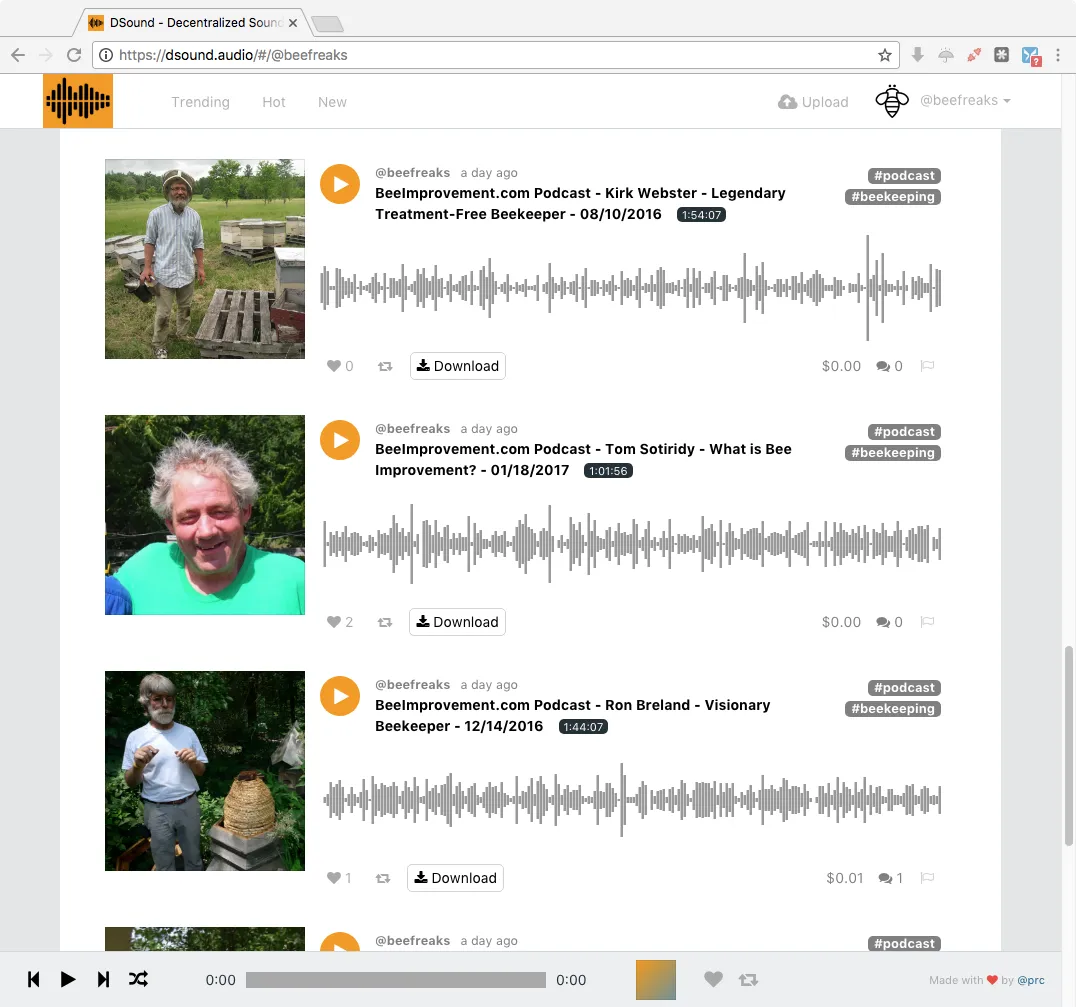The height and width of the screenshot is (1007, 1076).
Task: Skip to next track in player bar
Action: click(103, 979)
